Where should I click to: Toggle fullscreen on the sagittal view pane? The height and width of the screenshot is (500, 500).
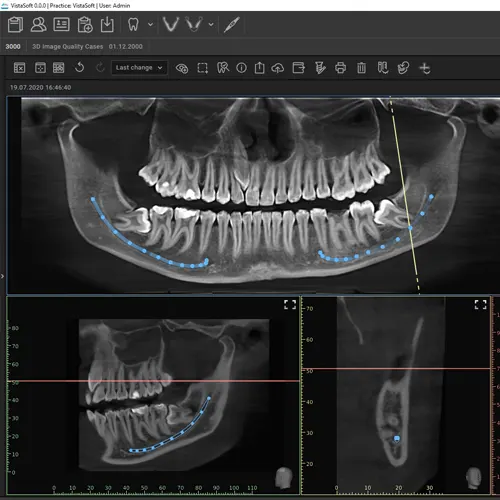pos(290,304)
